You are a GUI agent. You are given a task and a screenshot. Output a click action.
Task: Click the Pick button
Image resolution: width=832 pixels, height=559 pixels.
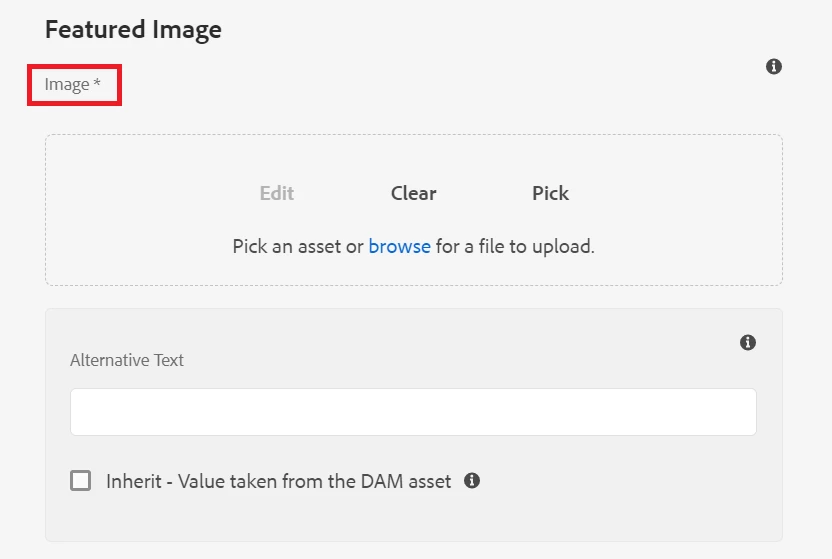pyautogui.click(x=550, y=194)
